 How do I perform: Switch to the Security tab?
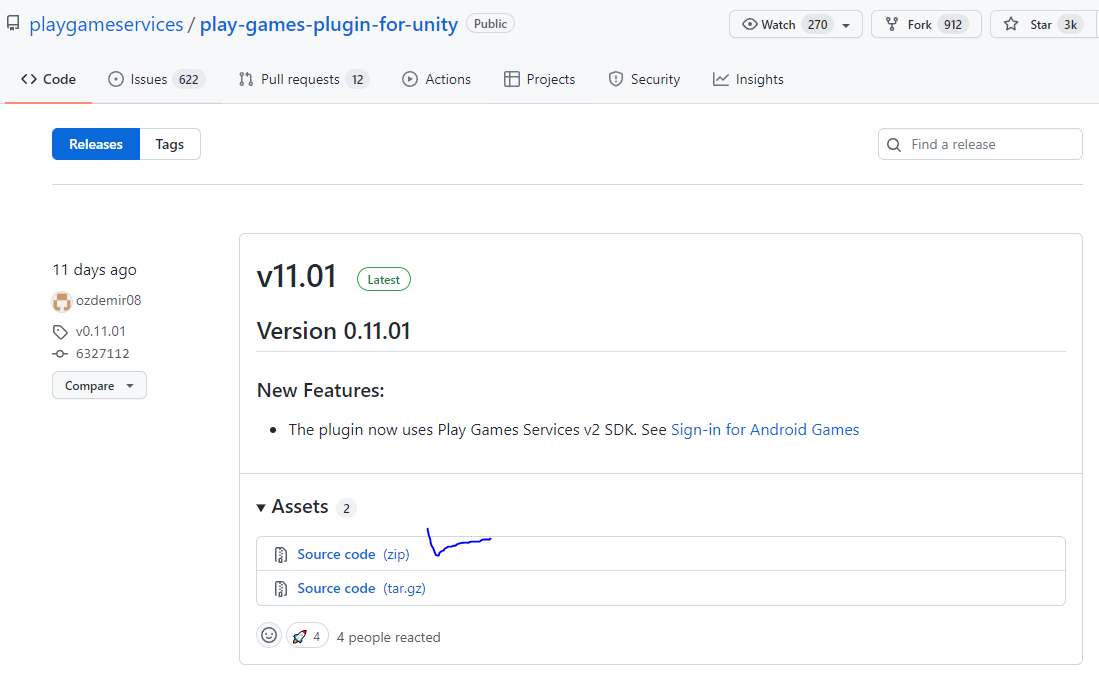[x=644, y=79]
